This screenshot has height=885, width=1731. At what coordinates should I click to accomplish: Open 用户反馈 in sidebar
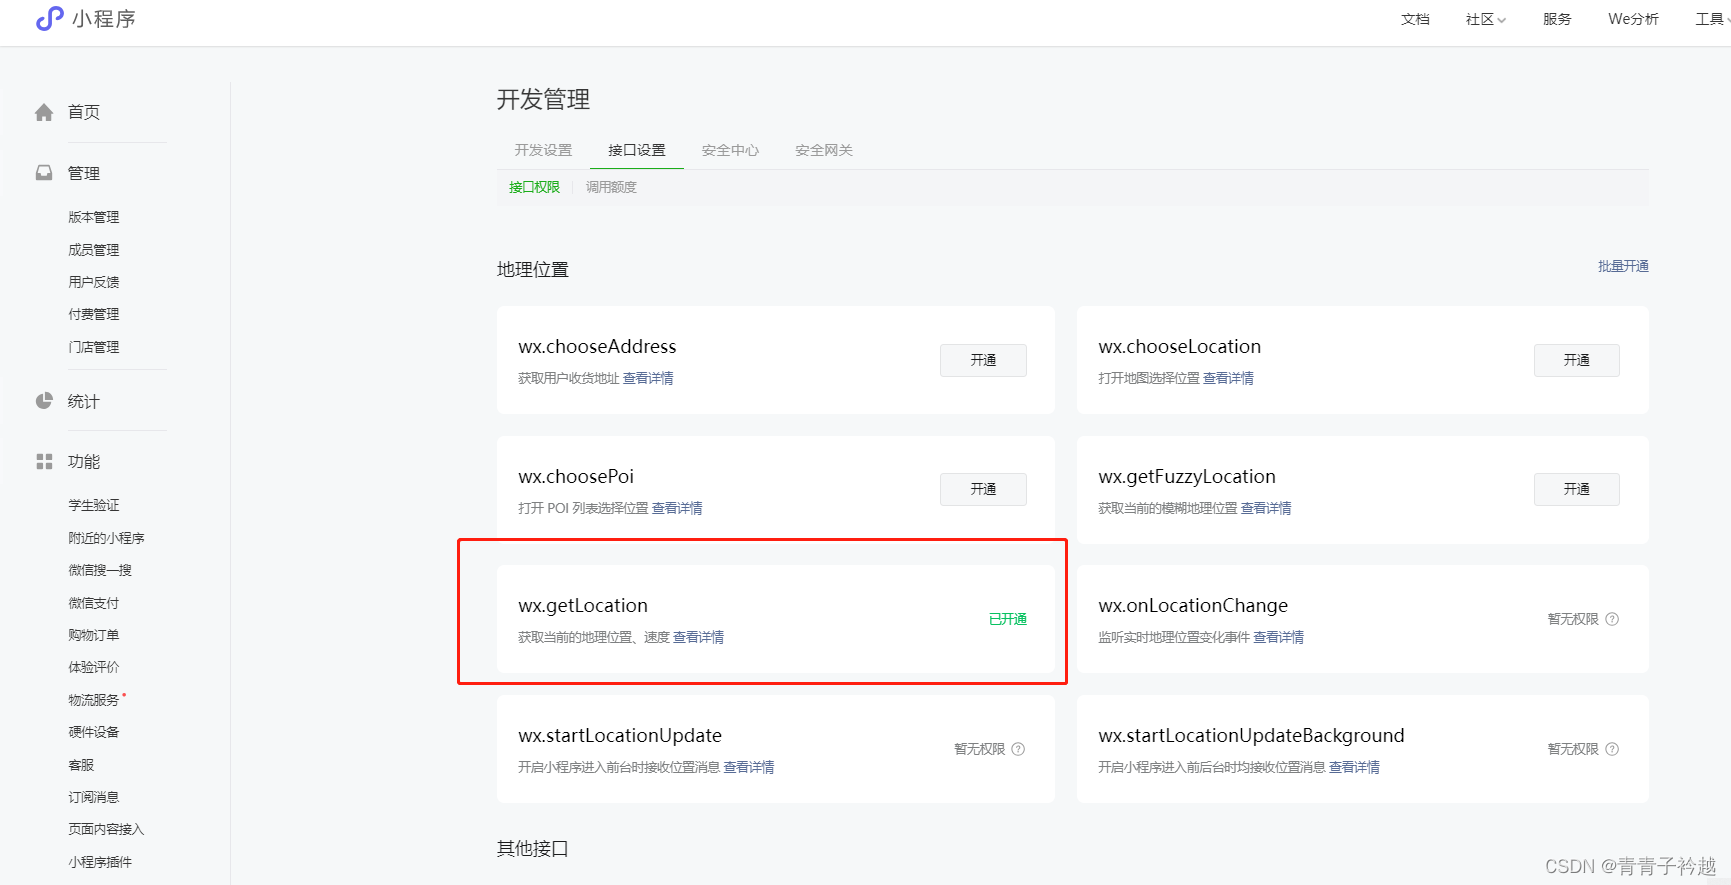tap(94, 282)
